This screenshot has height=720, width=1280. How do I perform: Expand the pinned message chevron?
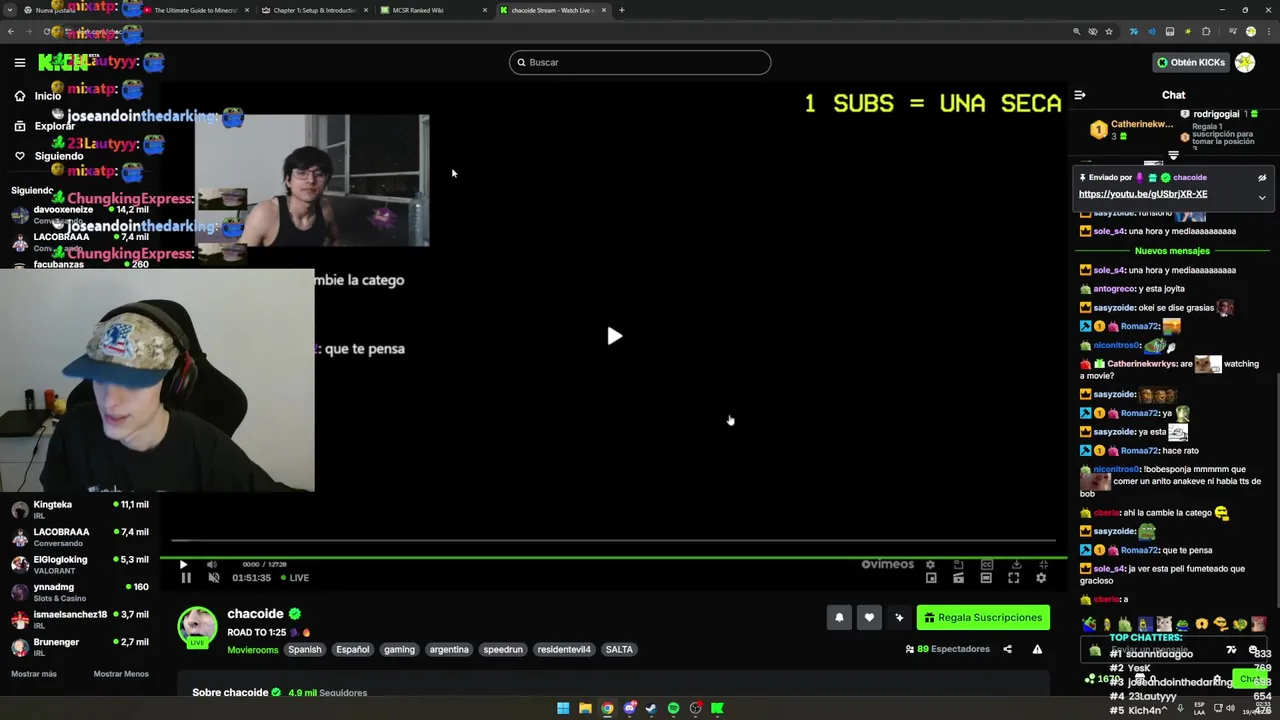tap(1262, 197)
